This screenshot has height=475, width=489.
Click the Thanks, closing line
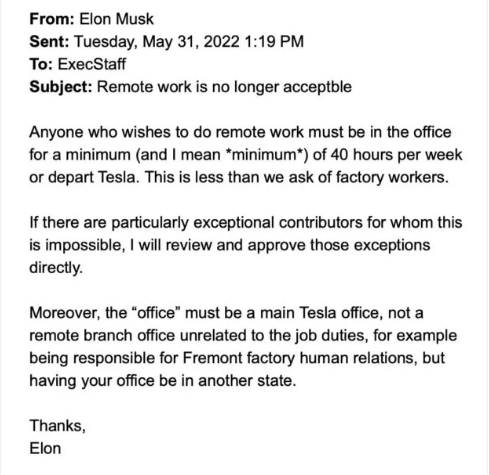point(58,426)
